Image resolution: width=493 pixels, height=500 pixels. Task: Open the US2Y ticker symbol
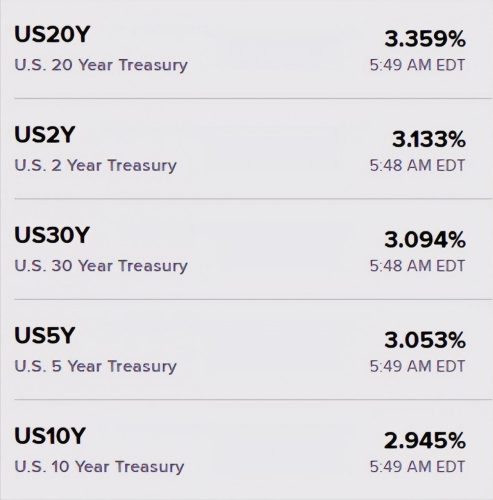[45, 135]
